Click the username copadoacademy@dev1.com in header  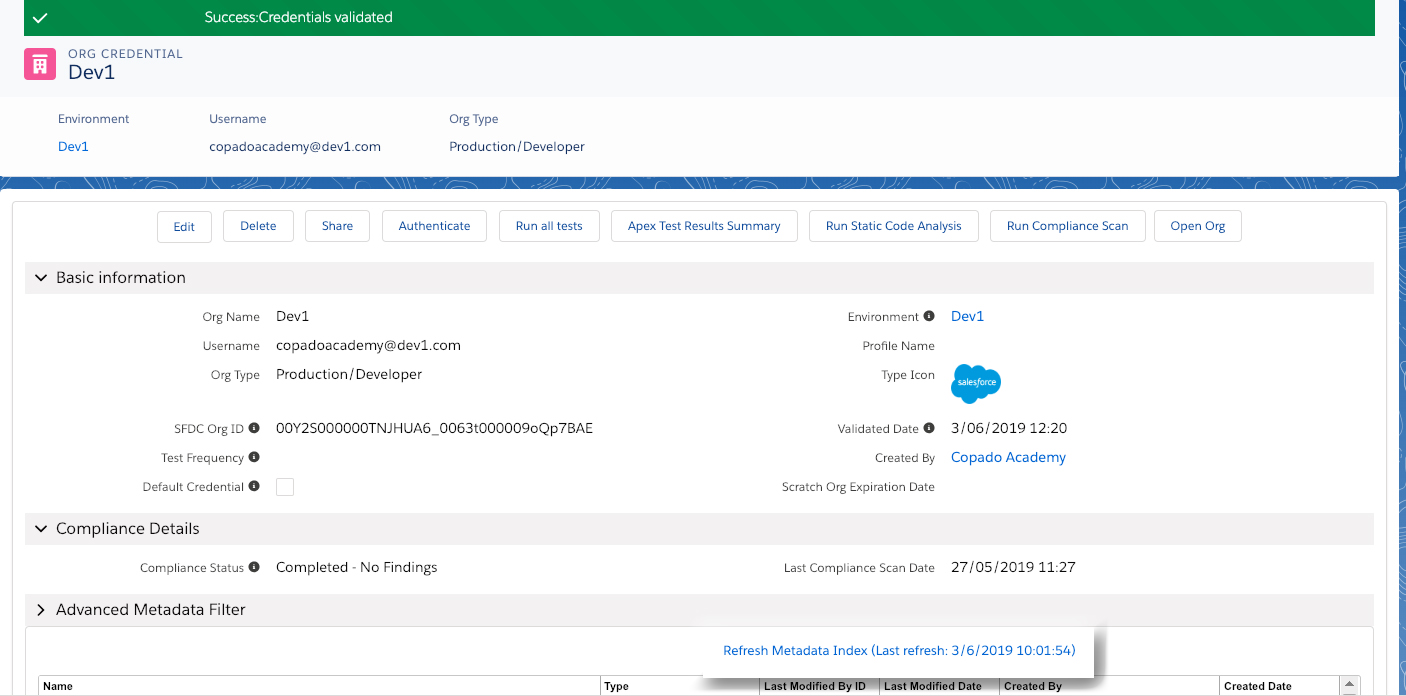click(295, 146)
